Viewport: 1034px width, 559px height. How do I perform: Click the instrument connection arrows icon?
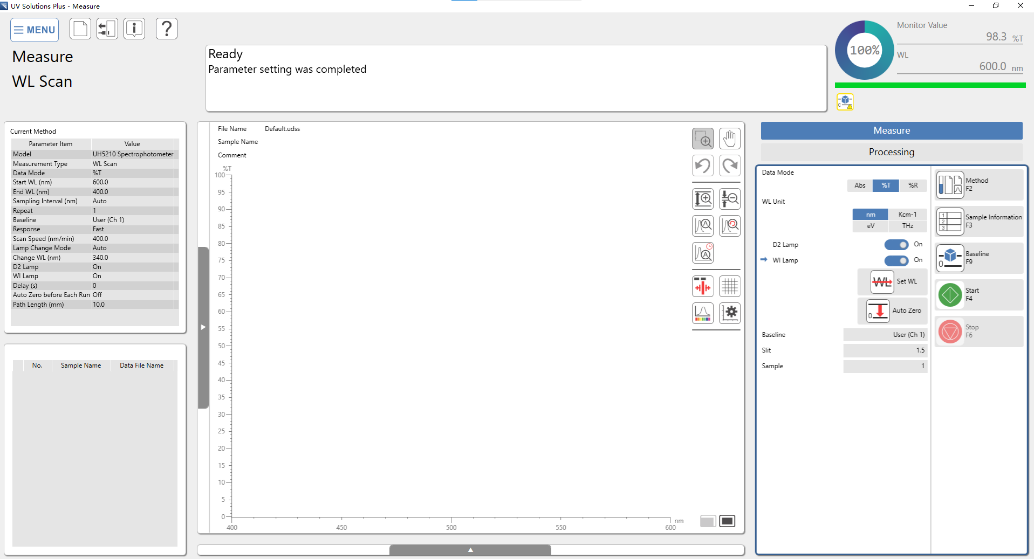pyautogui.click(x=107, y=29)
